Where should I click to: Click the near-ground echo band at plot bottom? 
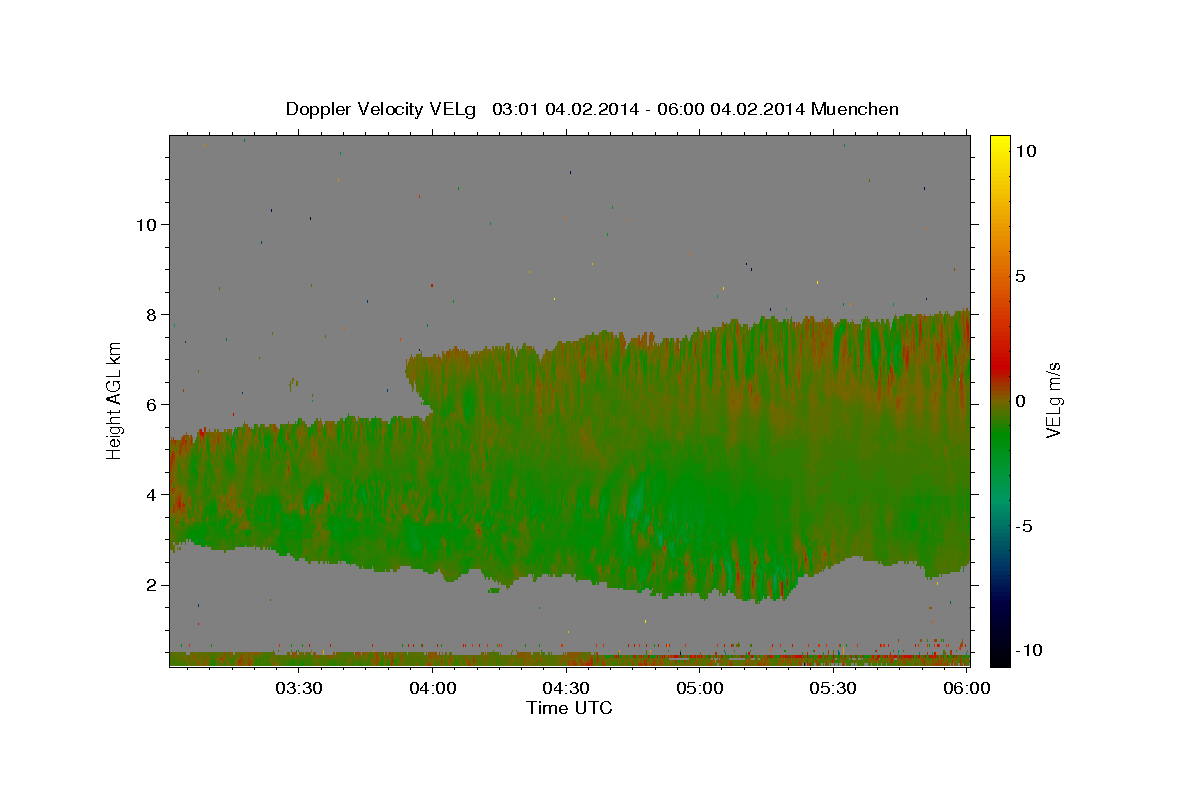coord(570,659)
